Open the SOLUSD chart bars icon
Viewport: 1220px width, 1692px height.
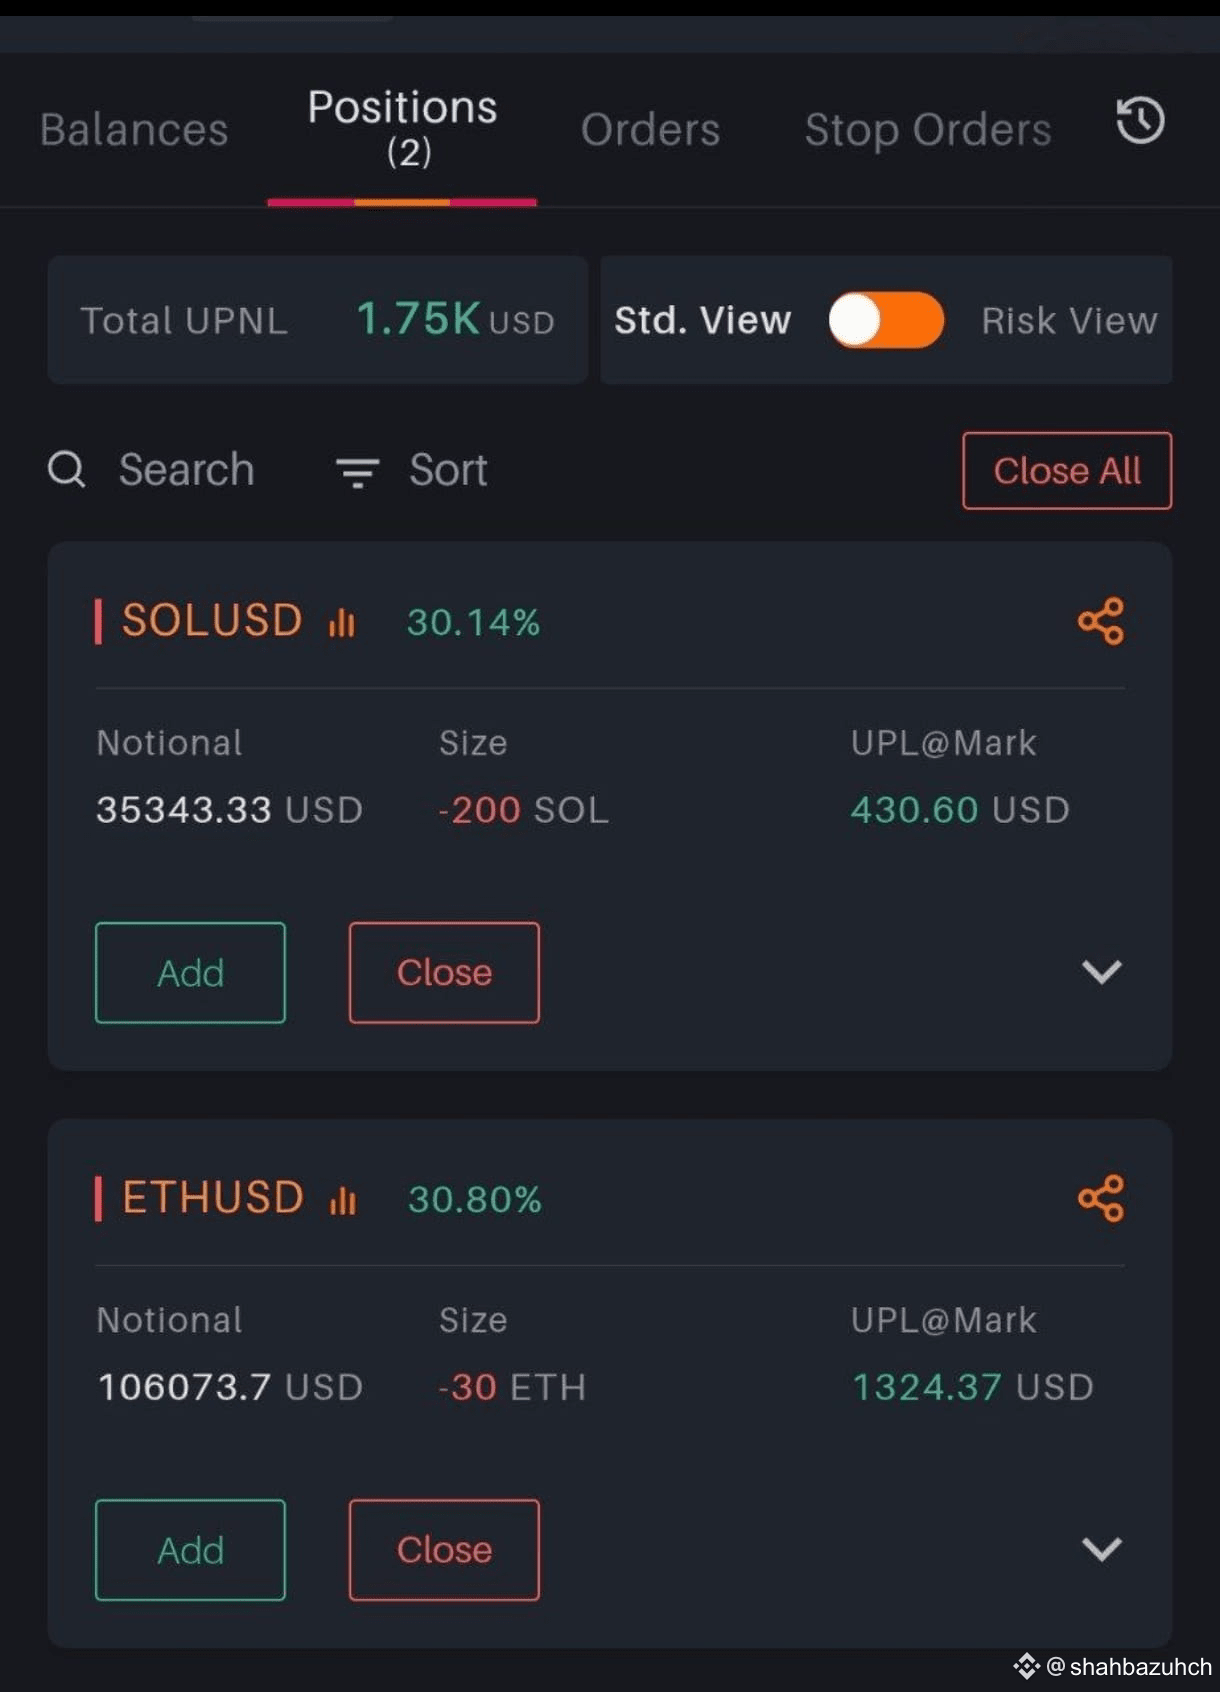pyautogui.click(x=342, y=622)
